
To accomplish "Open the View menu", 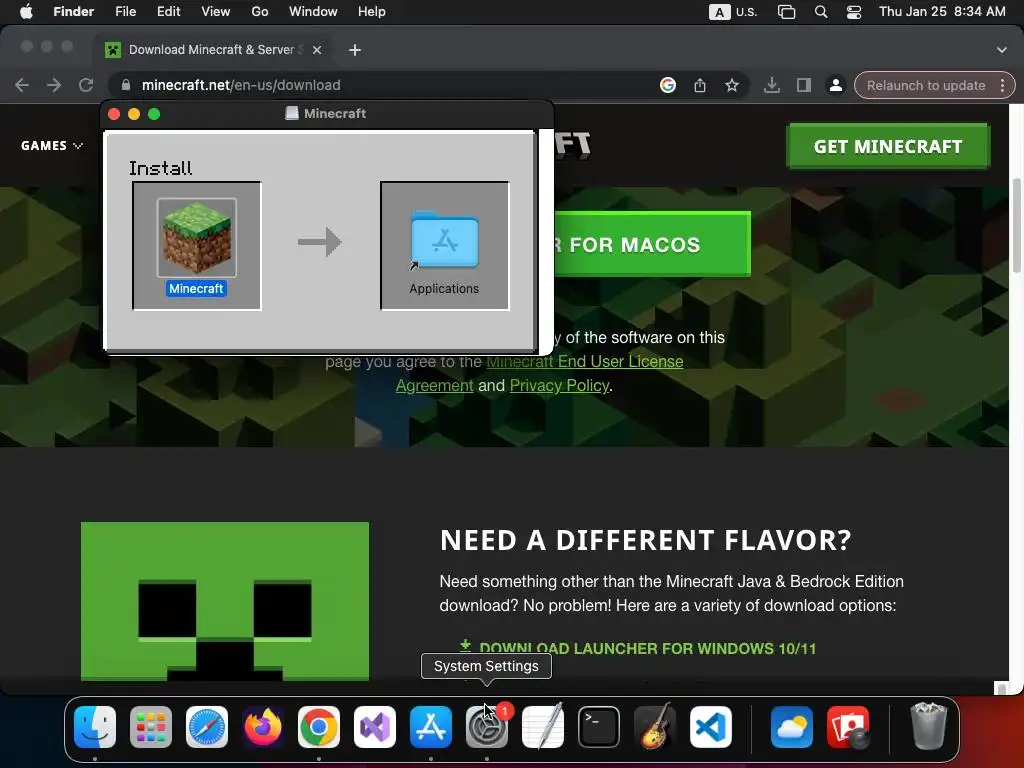I will [x=216, y=12].
